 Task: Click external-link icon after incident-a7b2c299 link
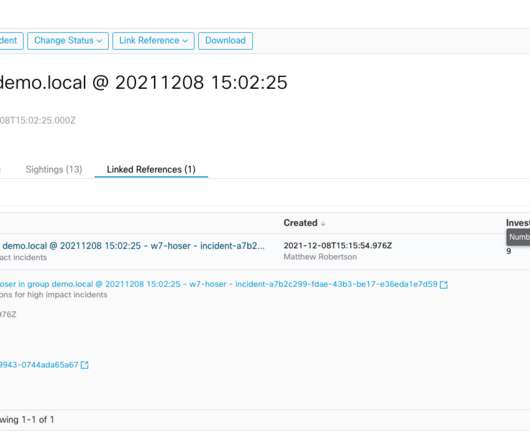pyautogui.click(x=444, y=285)
